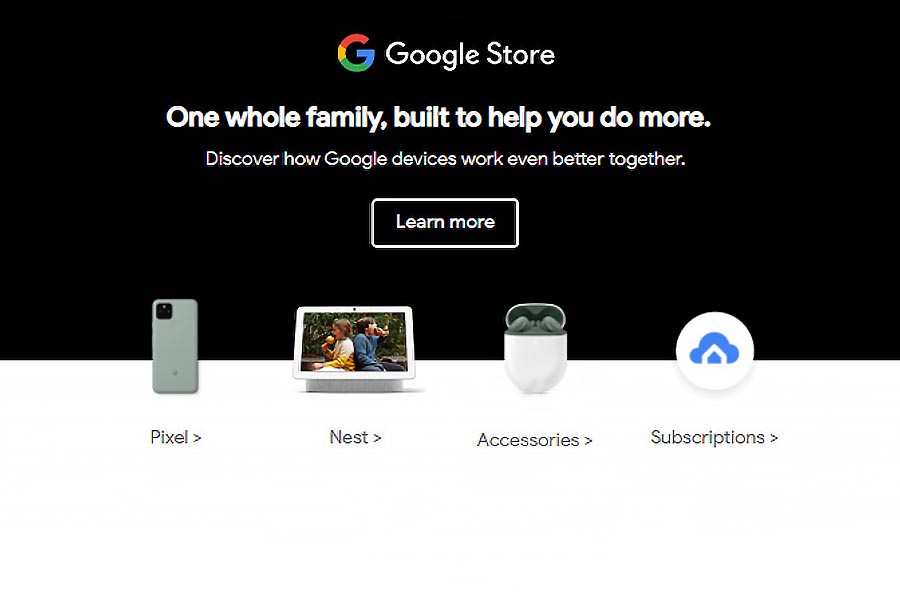Click the "One whole family" headline
The height and width of the screenshot is (600, 900).
coord(439,118)
